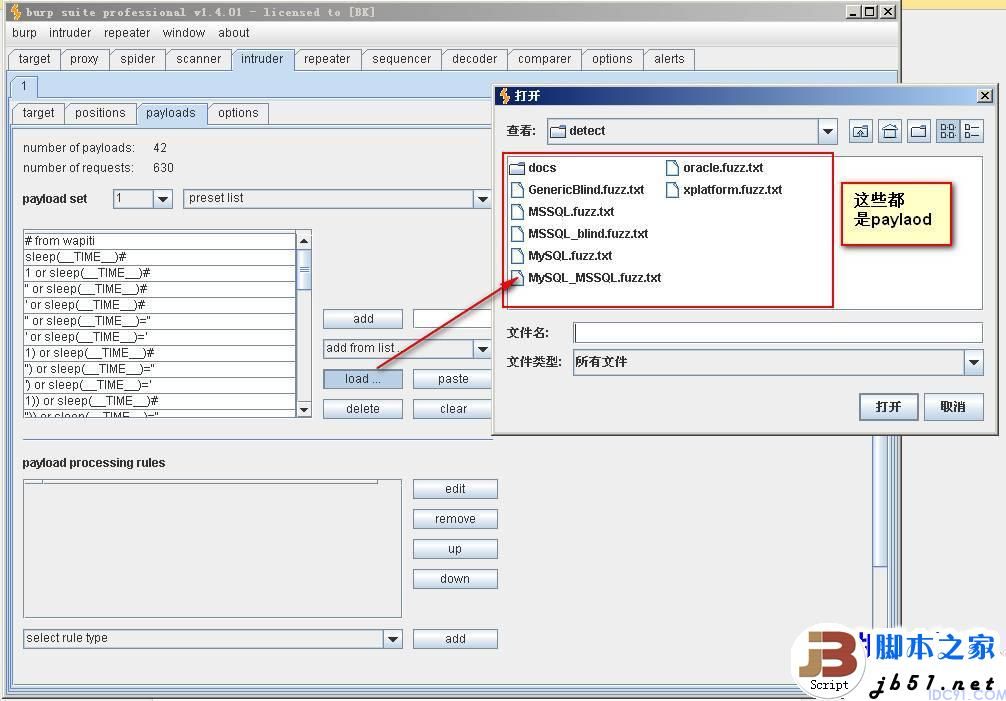
Task: Select the MSSQL_blind.fuzz.txt file
Action: [579, 233]
